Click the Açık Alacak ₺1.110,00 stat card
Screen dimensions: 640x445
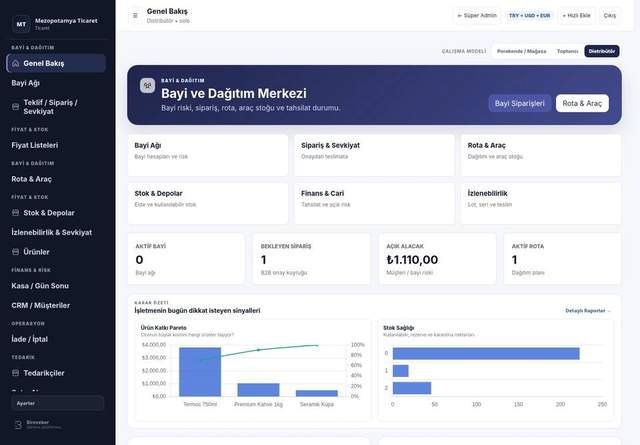click(x=437, y=259)
